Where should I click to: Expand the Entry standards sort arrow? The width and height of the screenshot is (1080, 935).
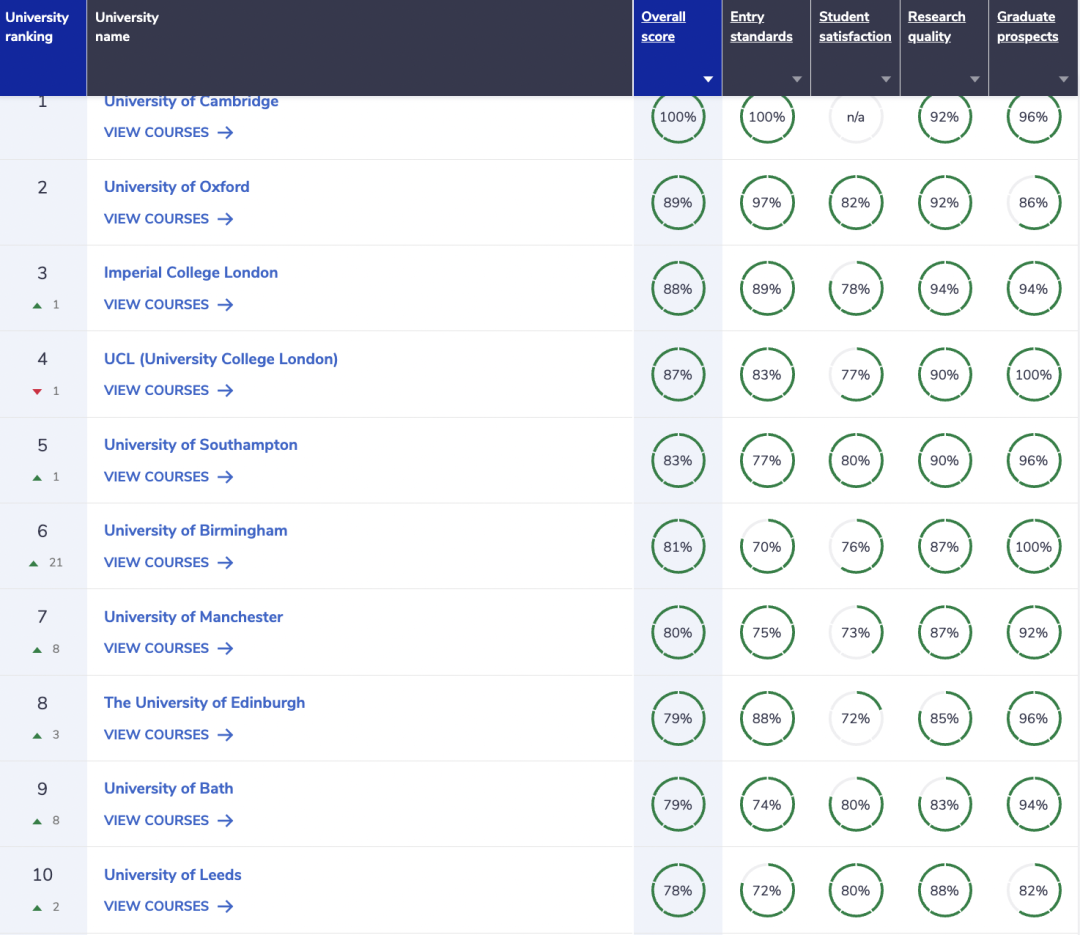(797, 79)
